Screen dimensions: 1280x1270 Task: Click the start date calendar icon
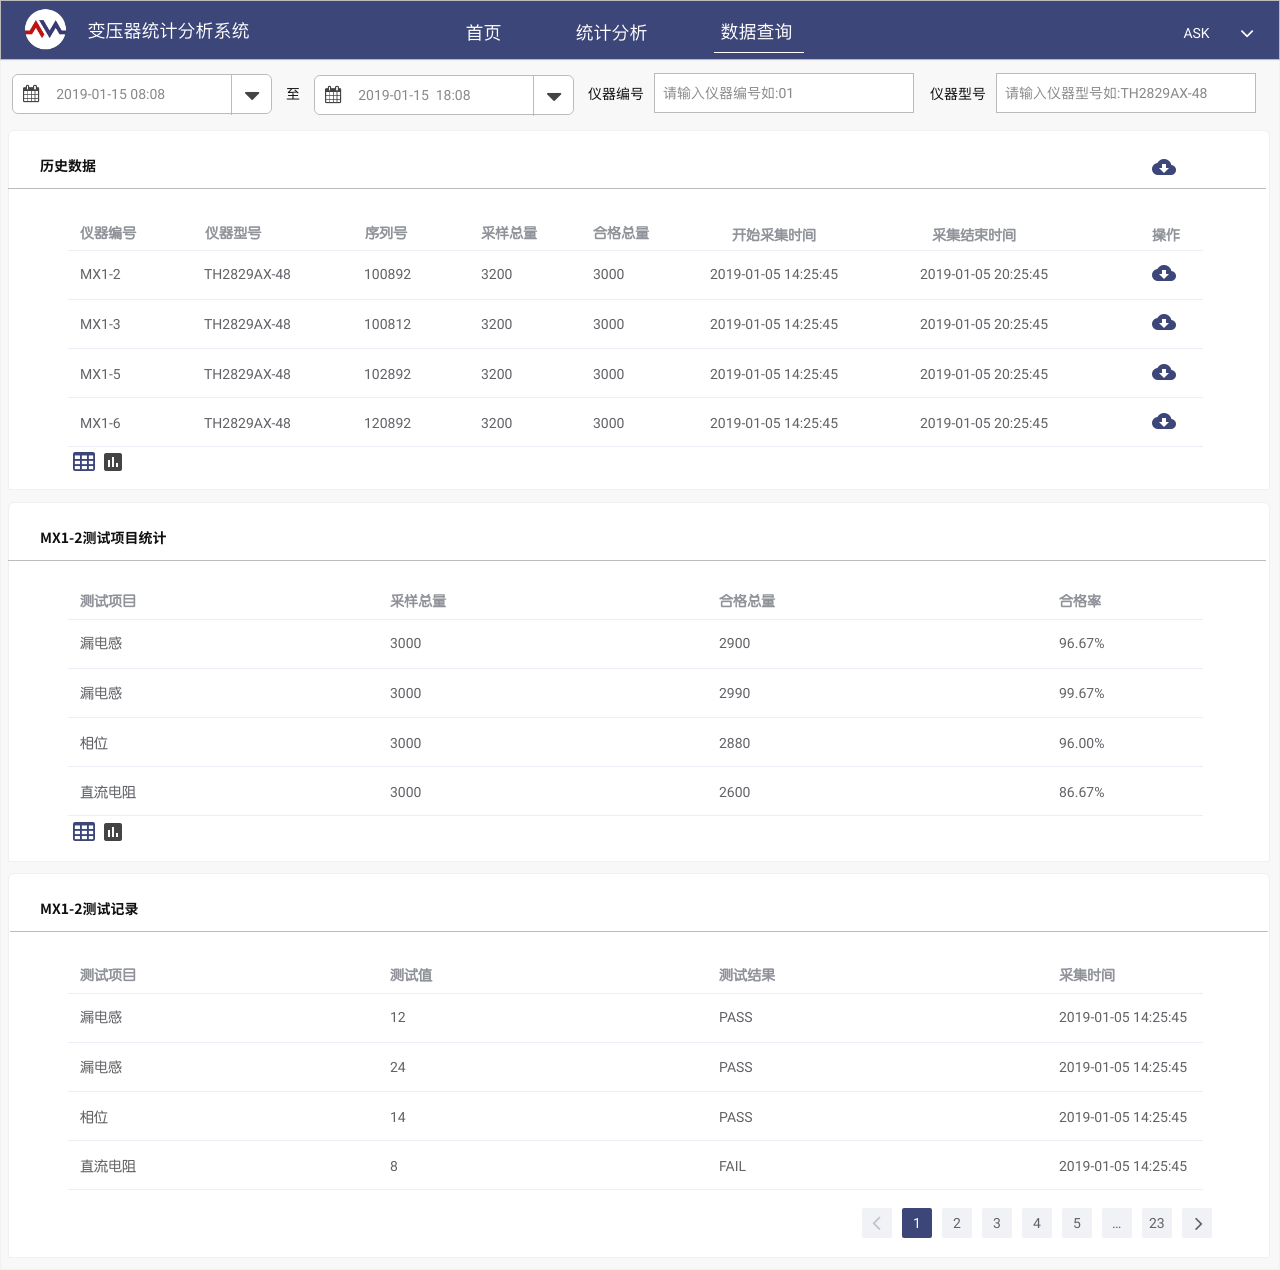point(32,94)
